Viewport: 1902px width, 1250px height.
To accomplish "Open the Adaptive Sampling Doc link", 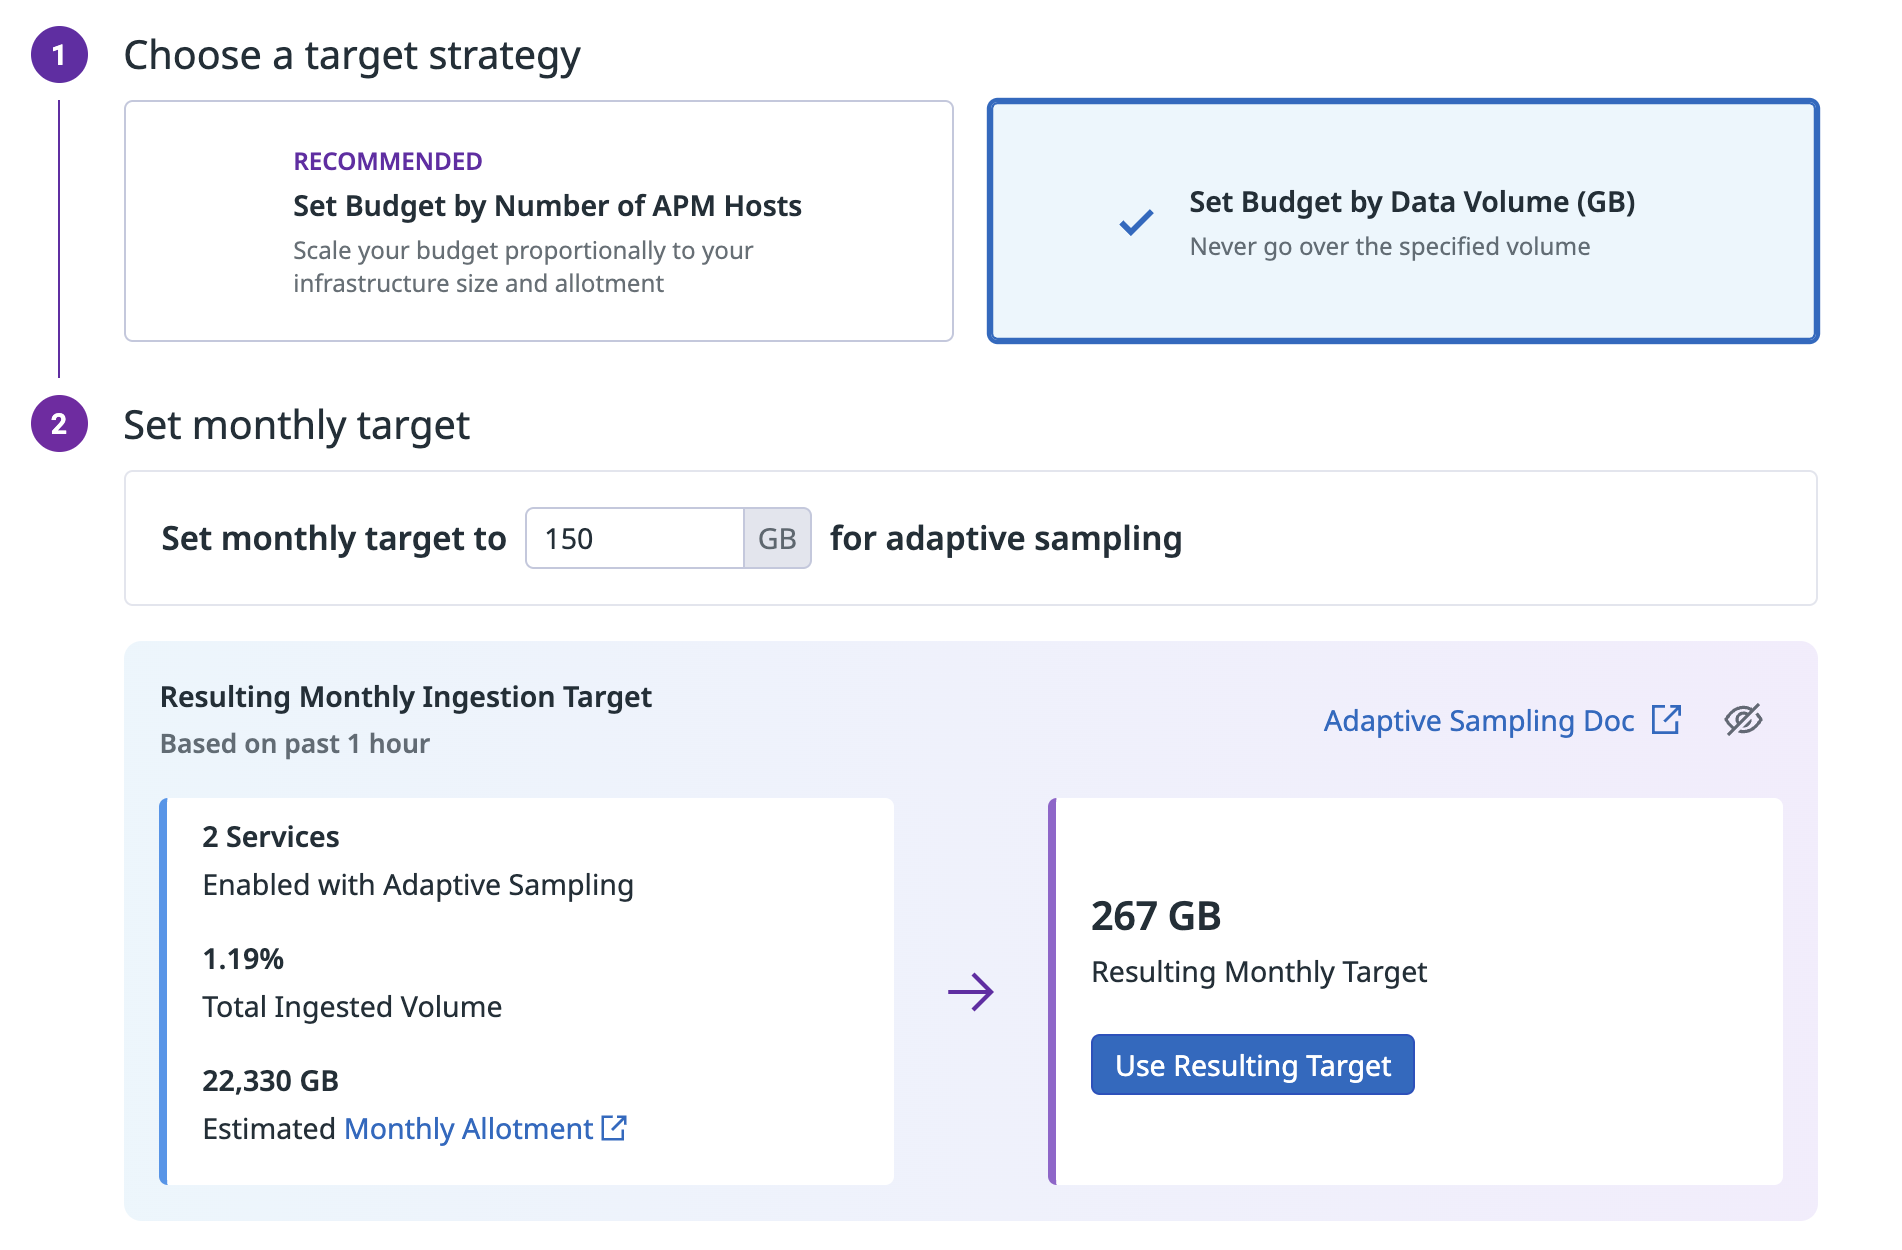I will [1478, 721].
